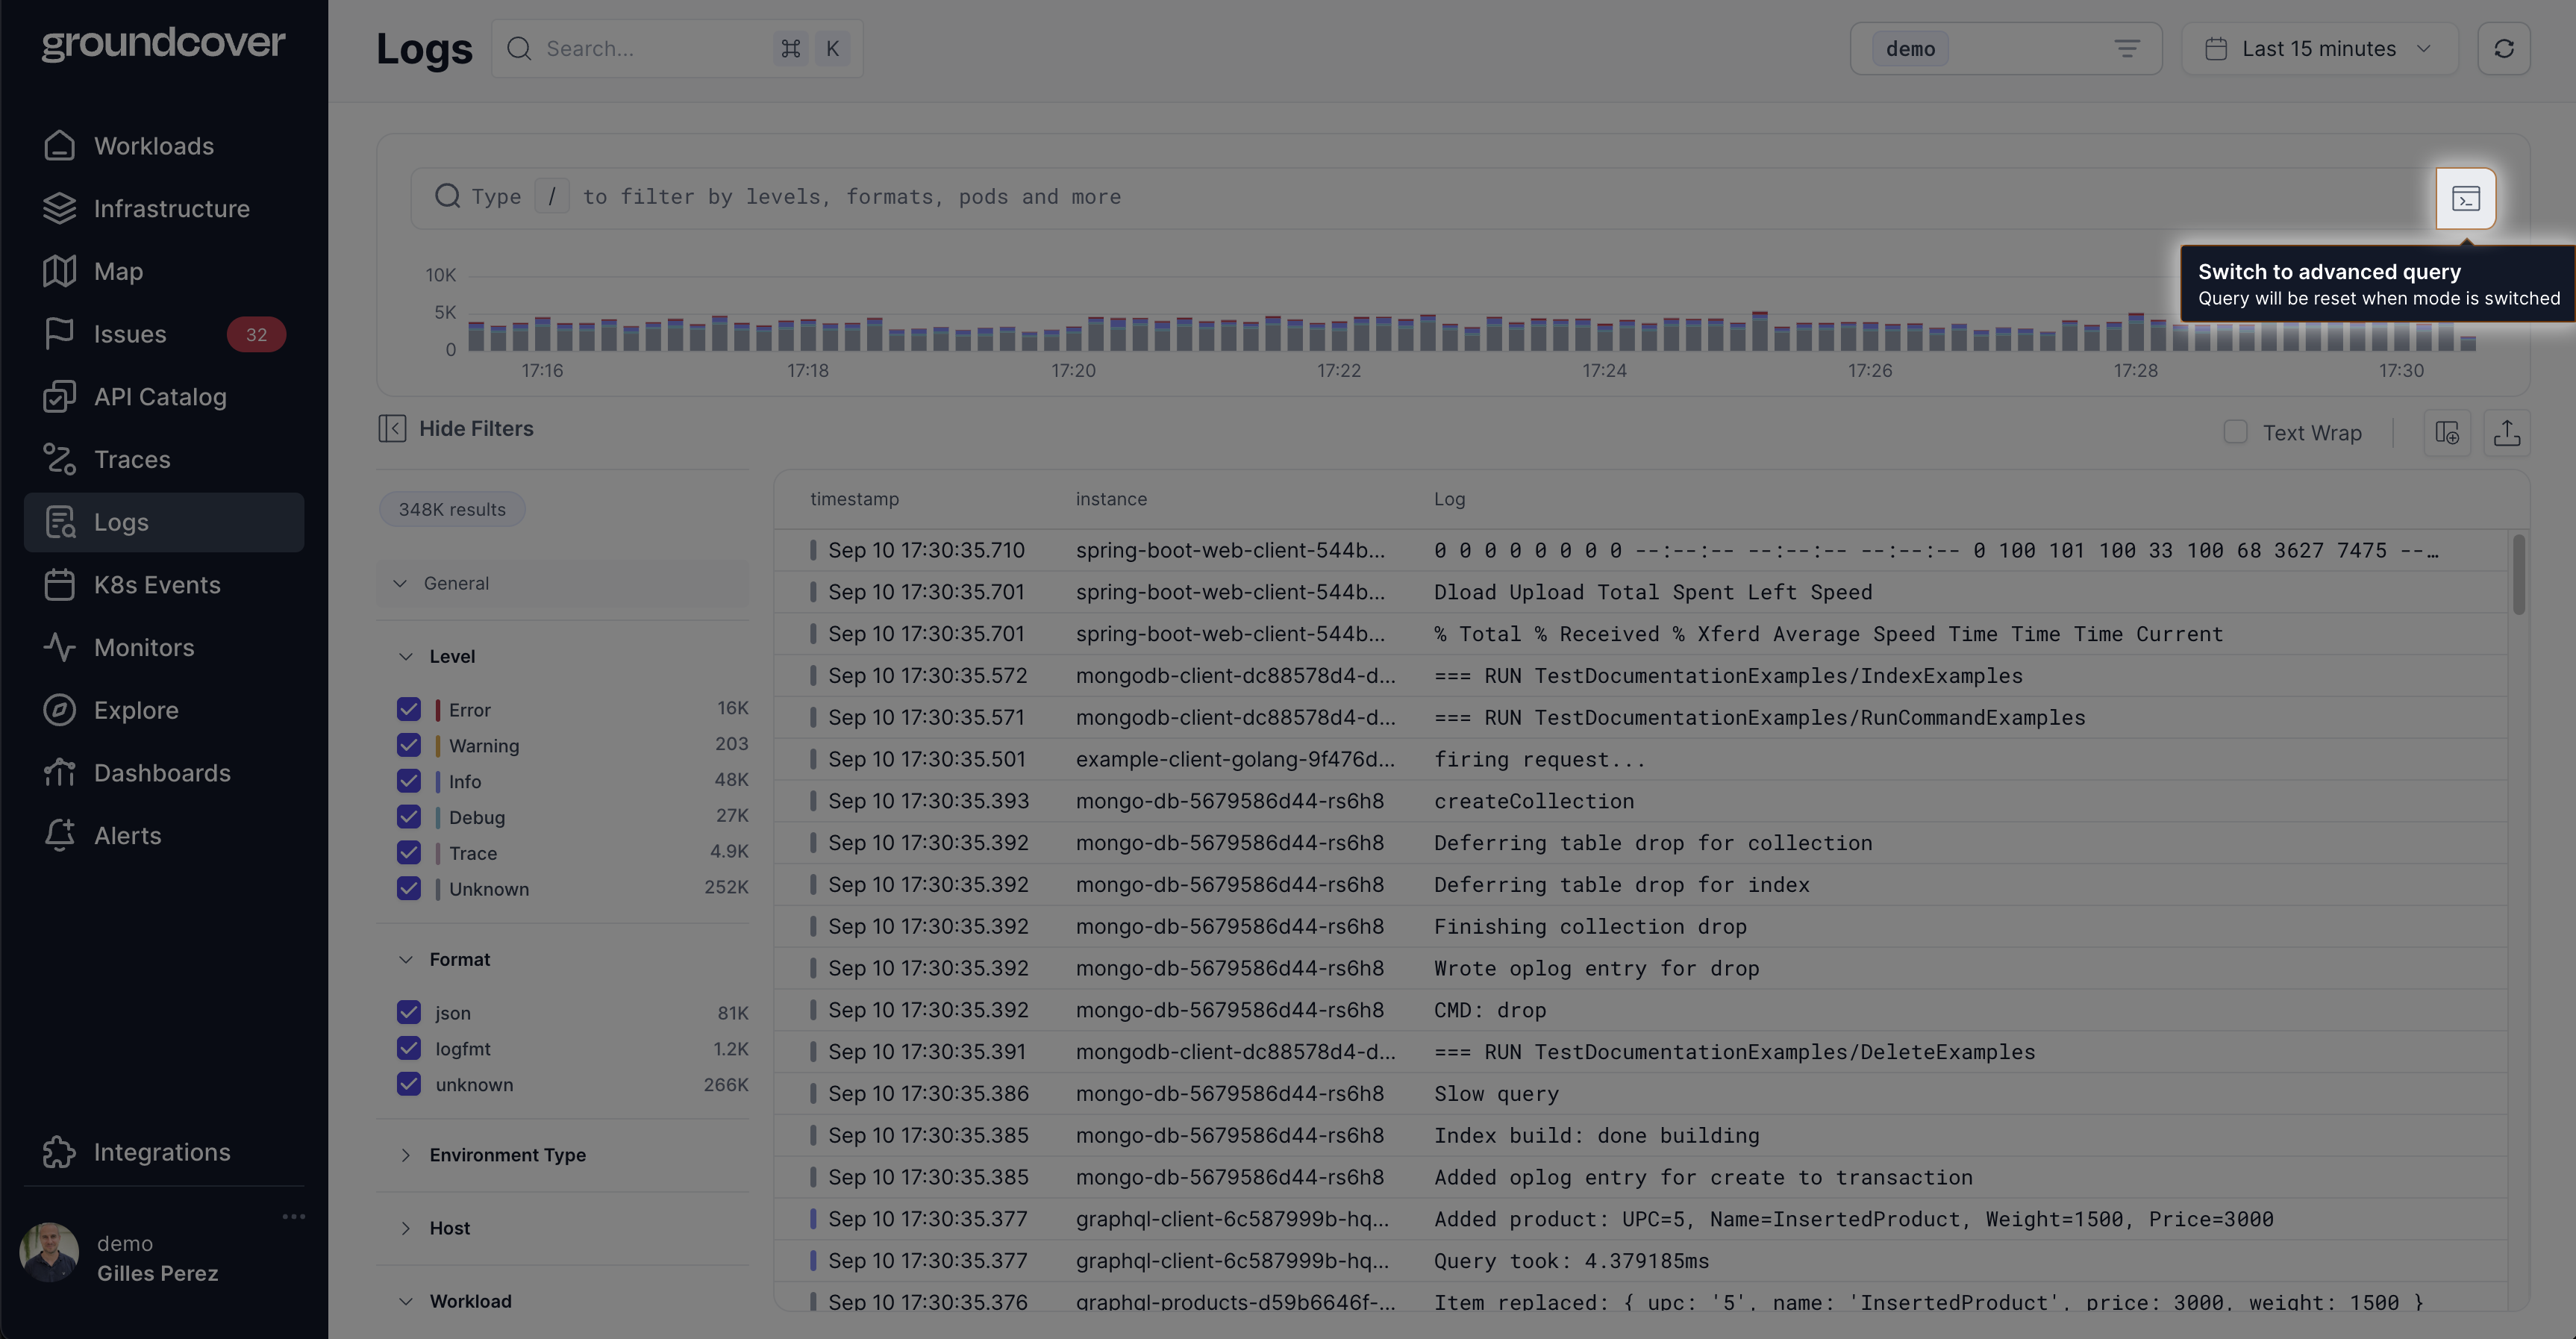Screen dimensions: 2576x1339
Task: Open Integrations puzzle icon
Action: tap(59, 1152)
